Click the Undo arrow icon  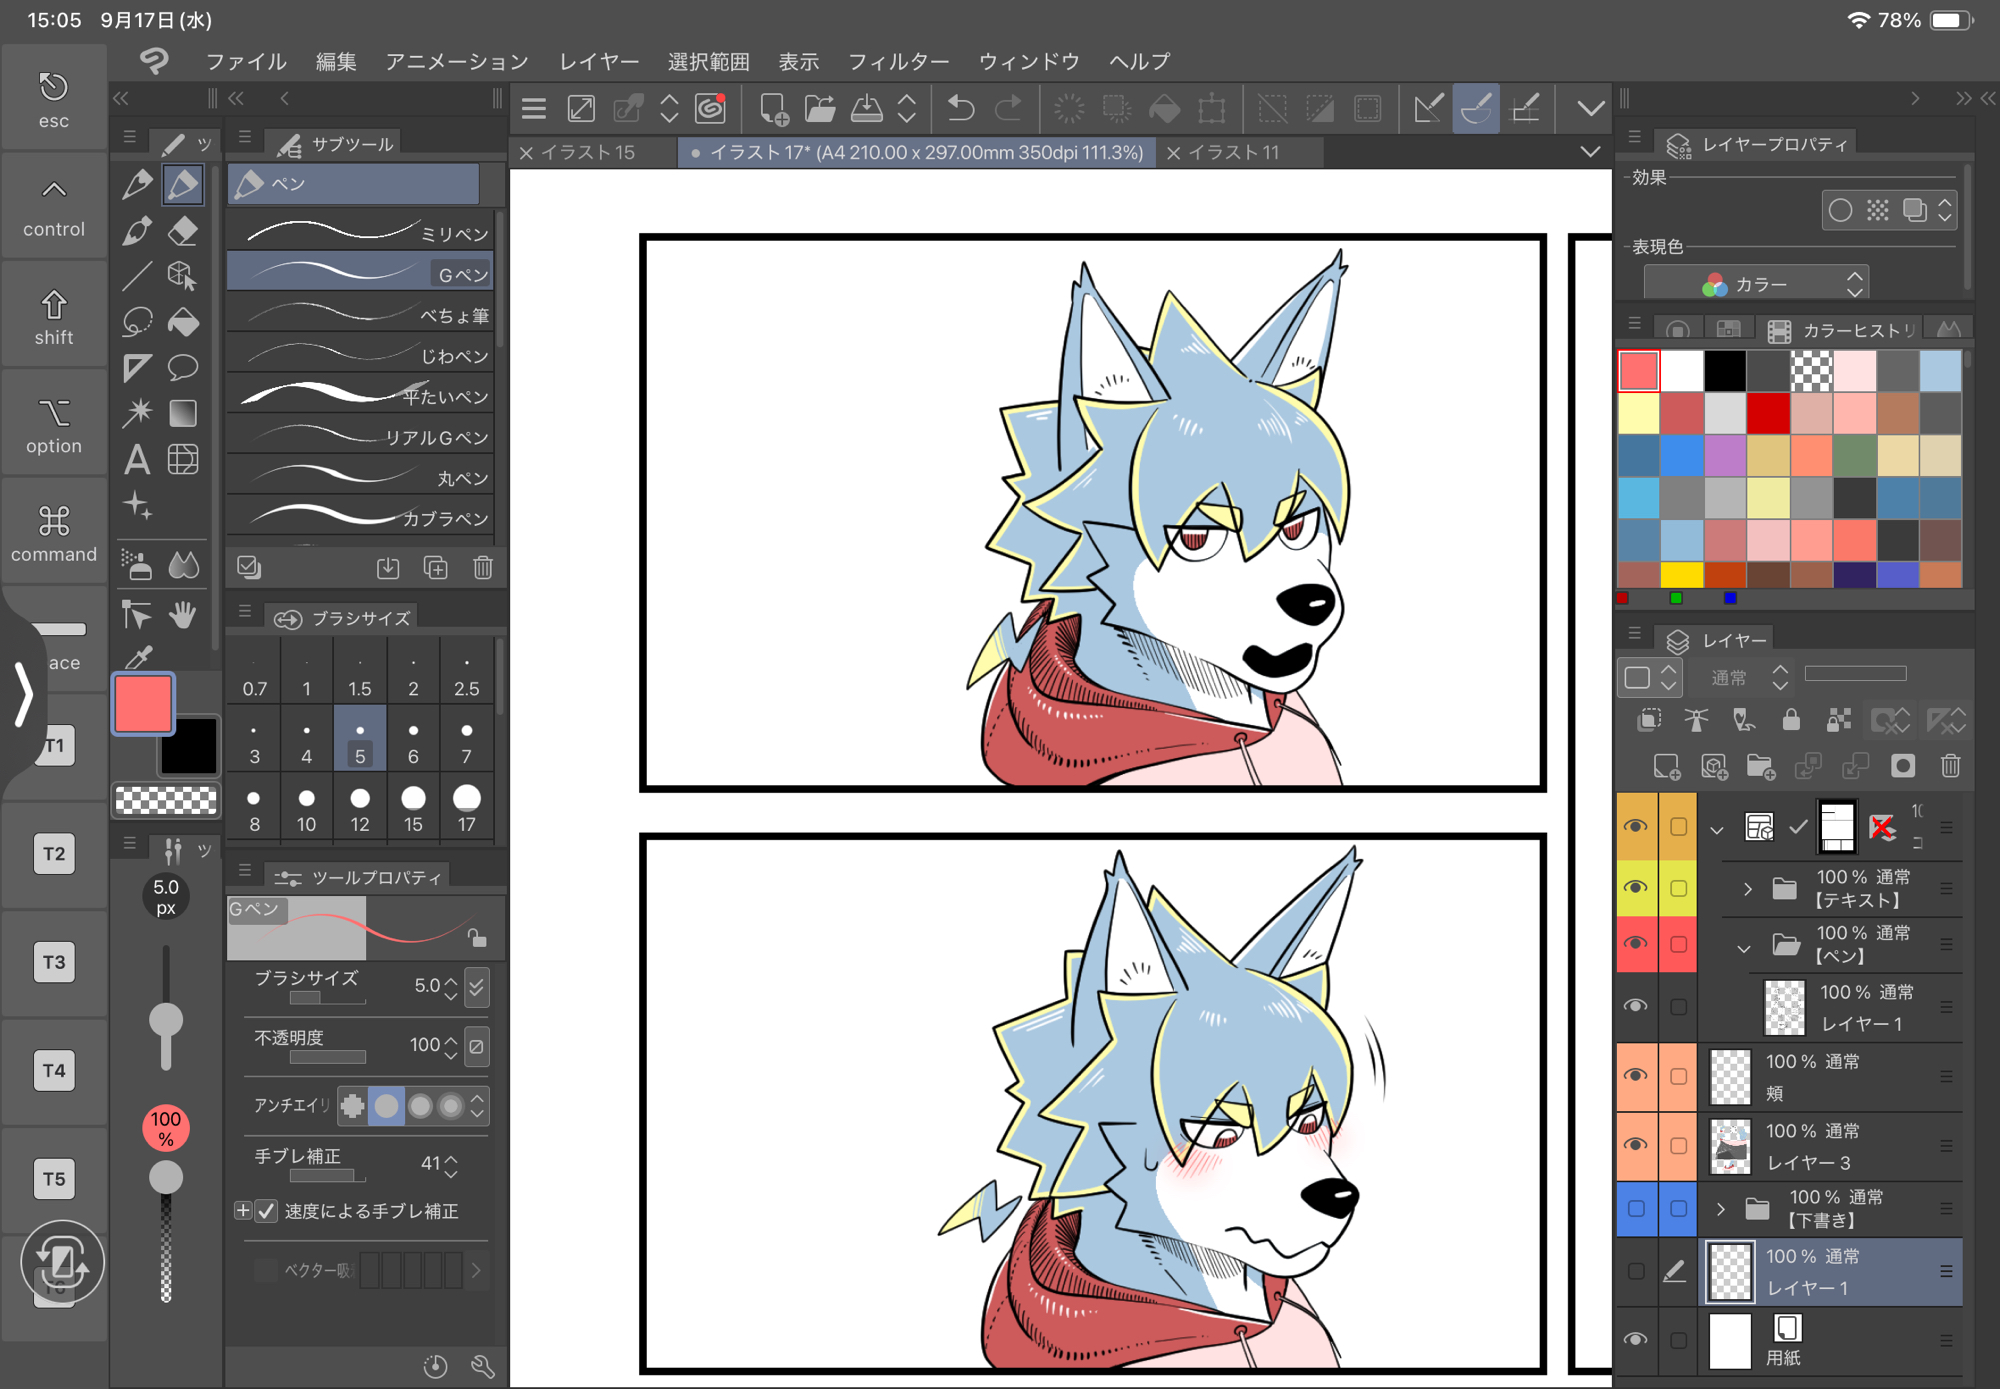tap(960, 108)
